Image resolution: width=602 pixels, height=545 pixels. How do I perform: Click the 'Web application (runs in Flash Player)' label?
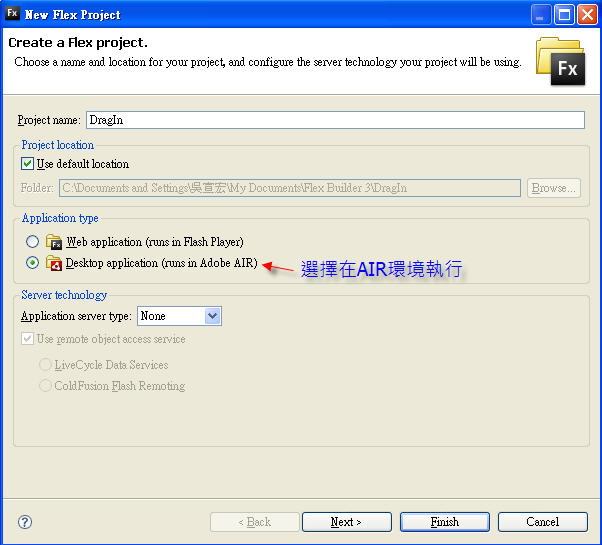155,242
